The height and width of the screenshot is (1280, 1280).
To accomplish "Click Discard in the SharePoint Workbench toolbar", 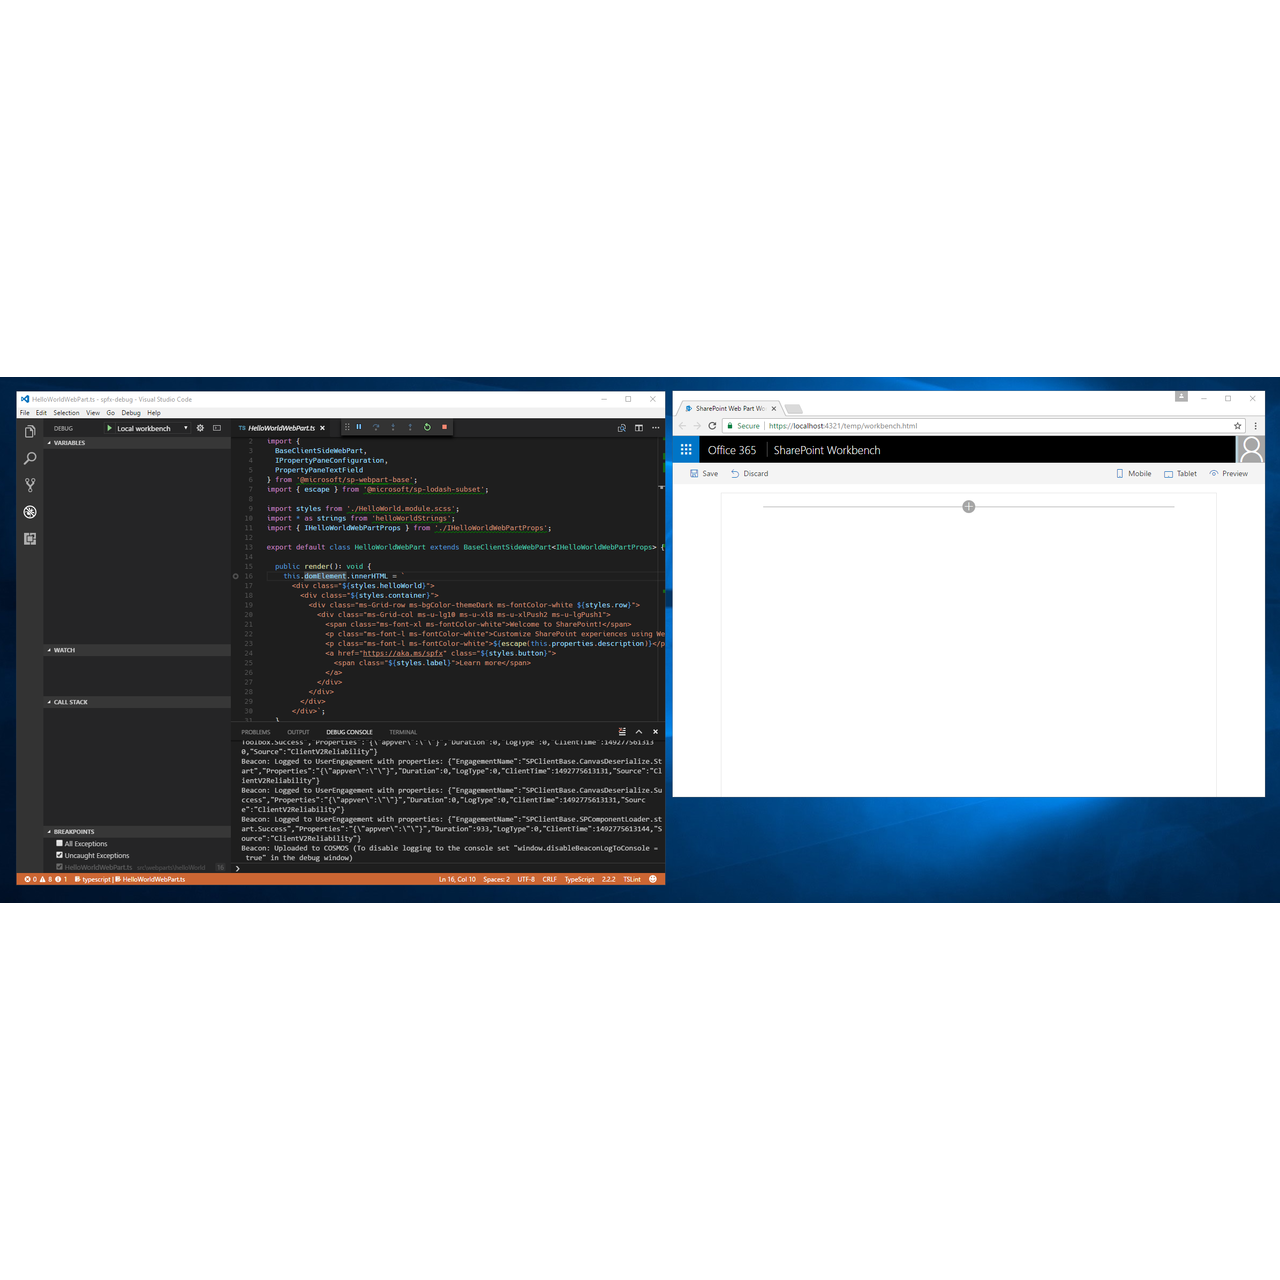I will pyautogui.click(x=749, y=474).
